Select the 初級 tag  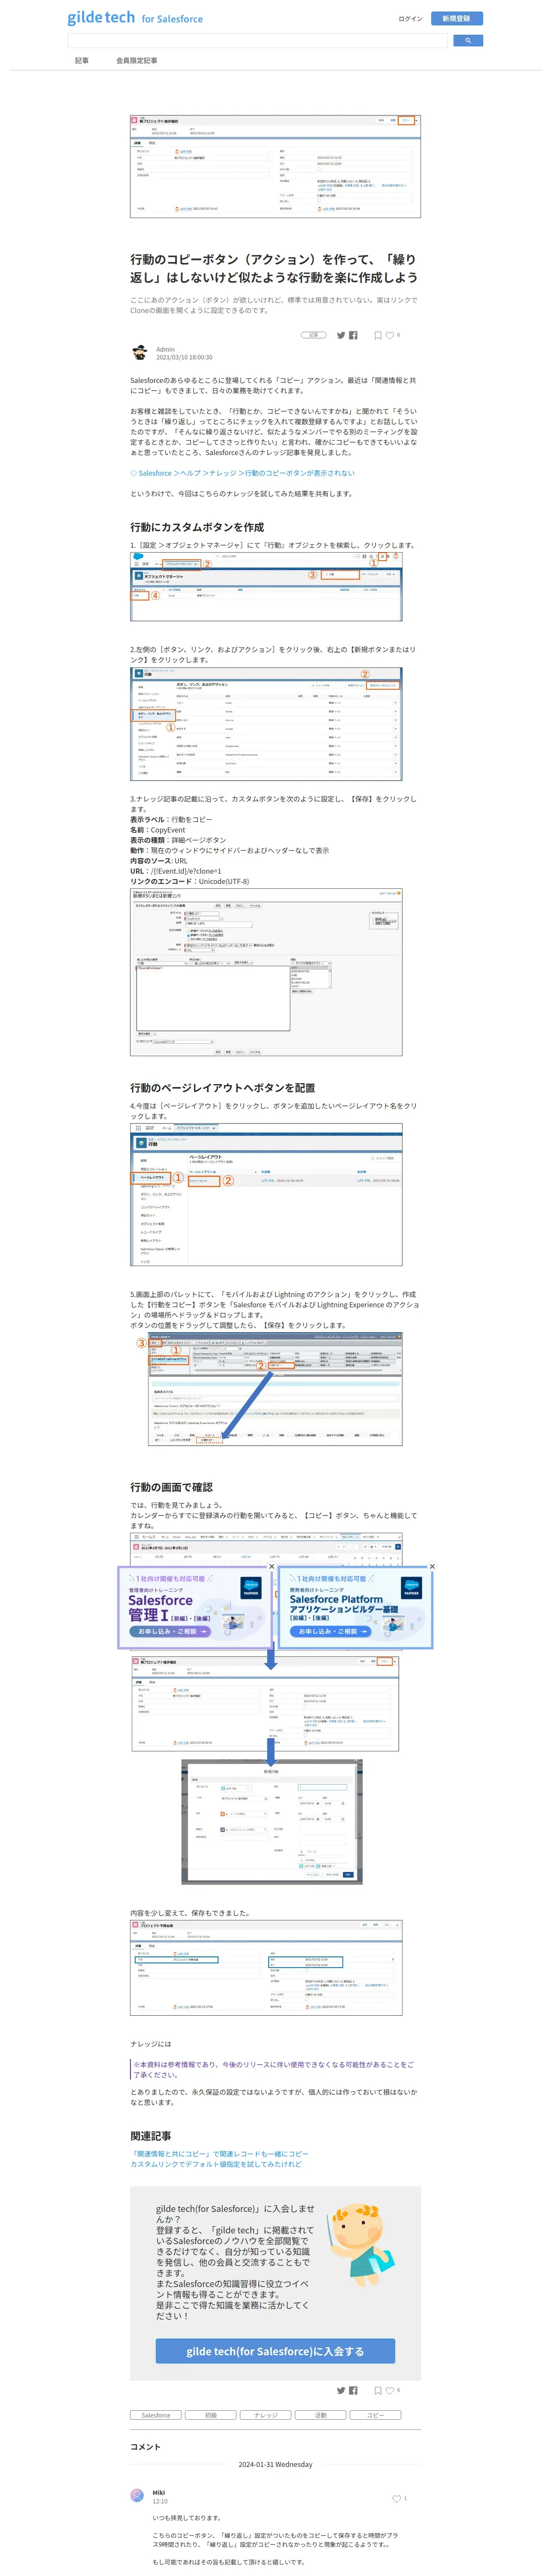coord(211,2415)
